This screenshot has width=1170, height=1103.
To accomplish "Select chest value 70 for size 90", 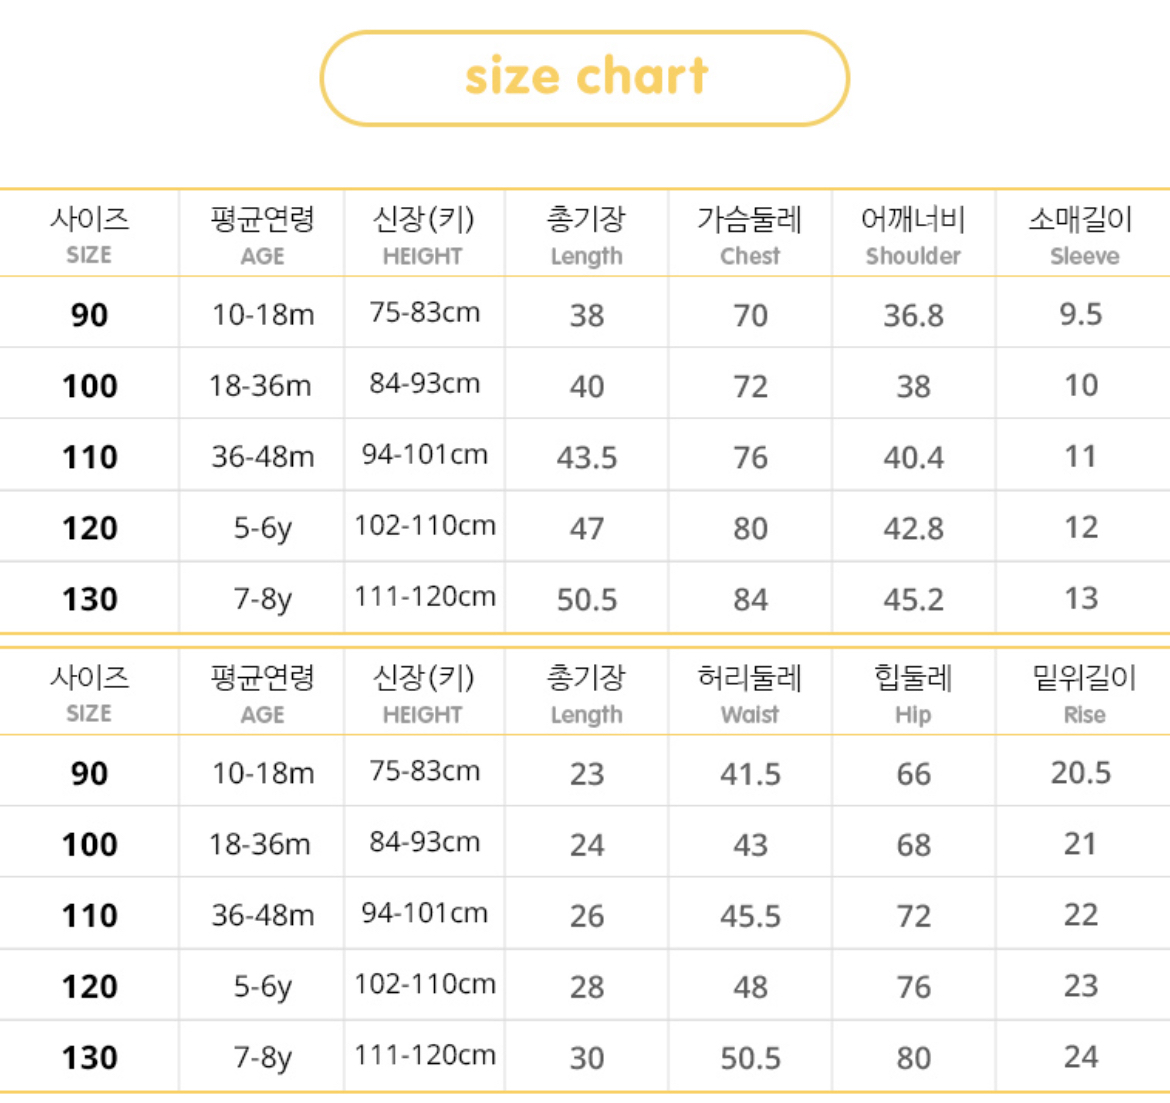I will (750, 315).
